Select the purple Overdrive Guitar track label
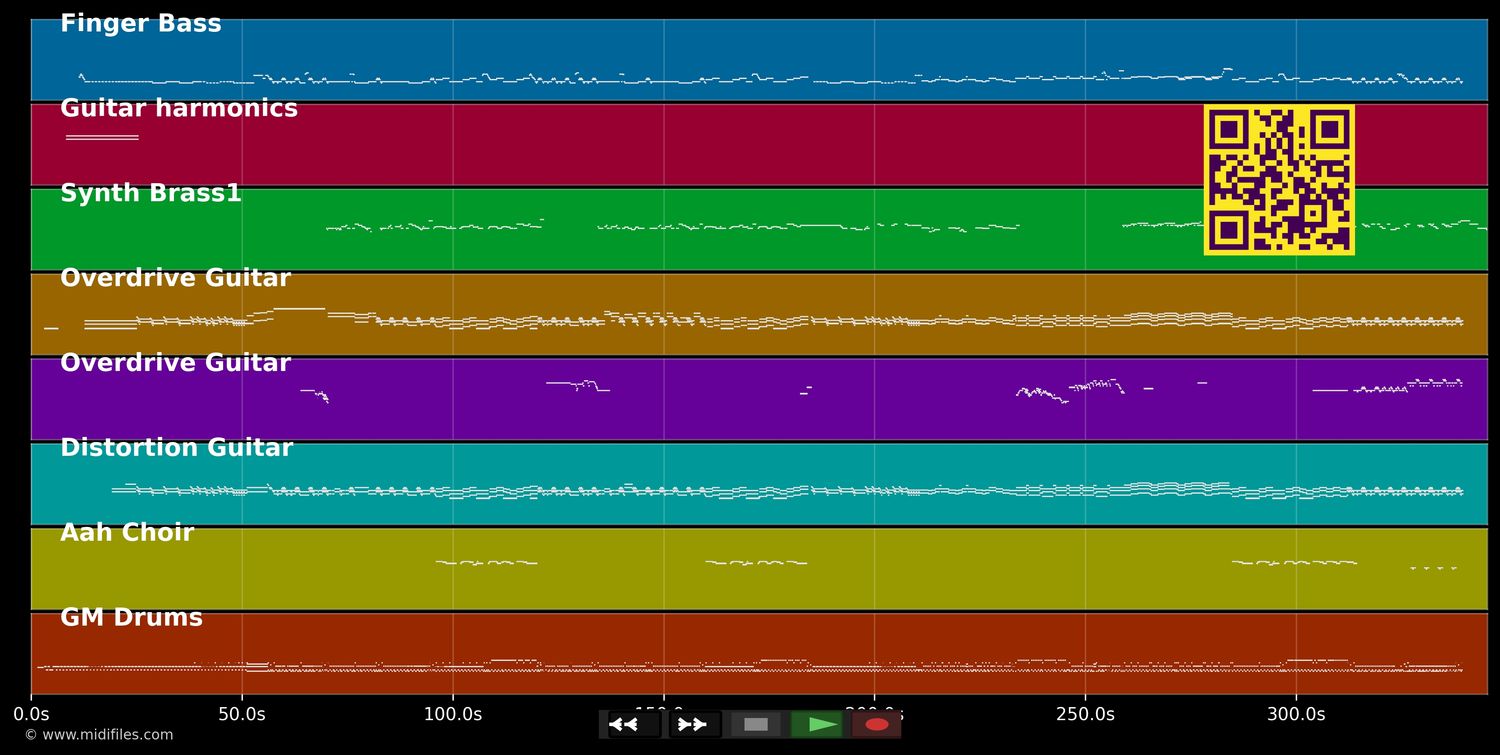 click(175, 363)
